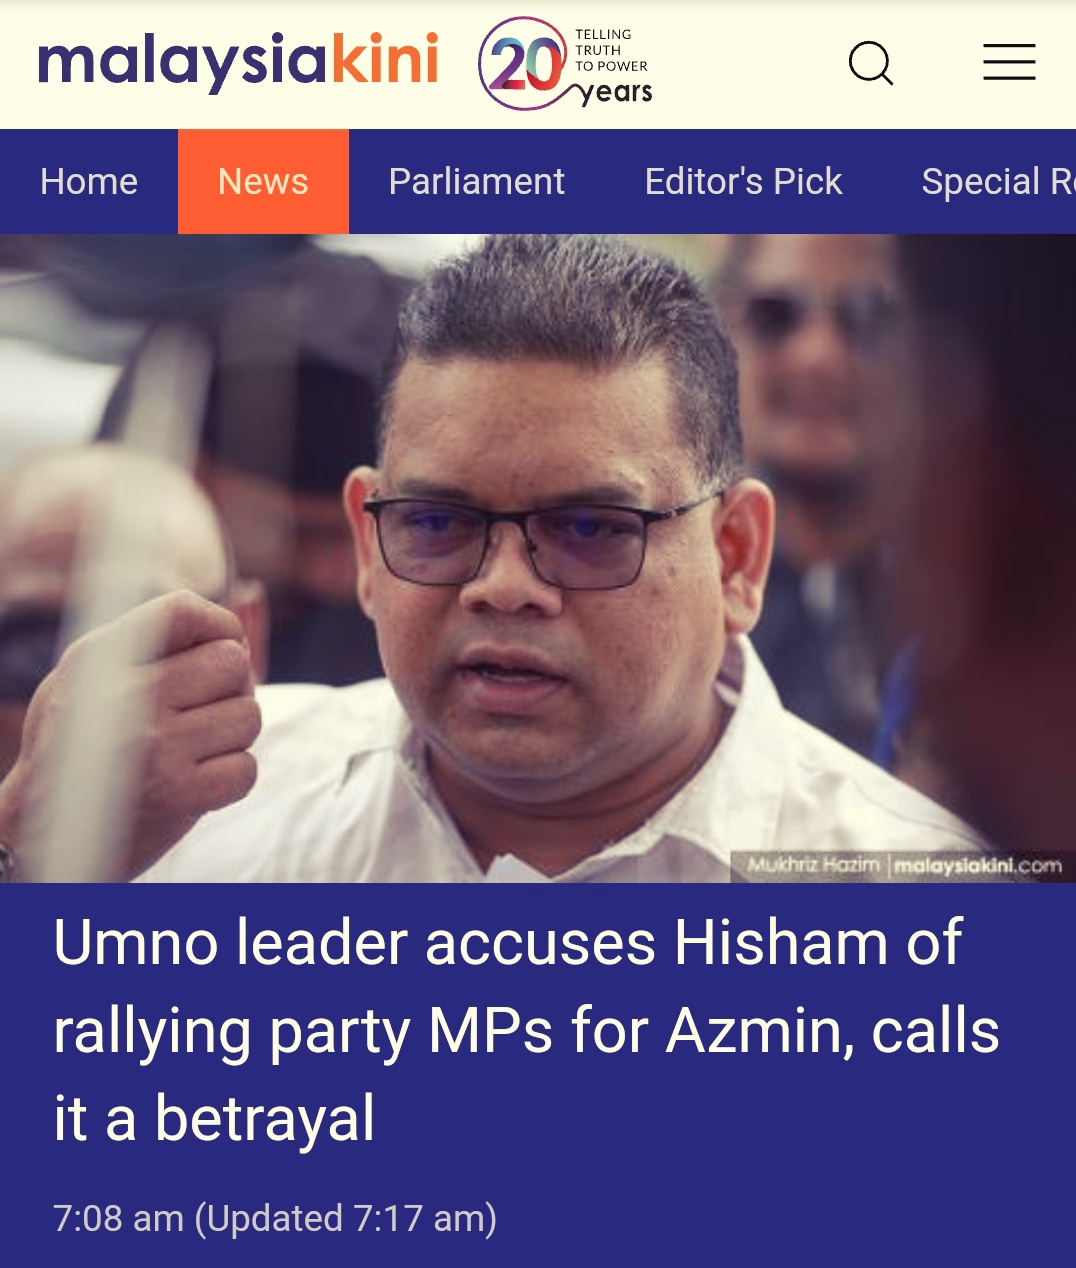Click the malaysiakini logo
The image size is (1076, 1268).
point(238,62)
